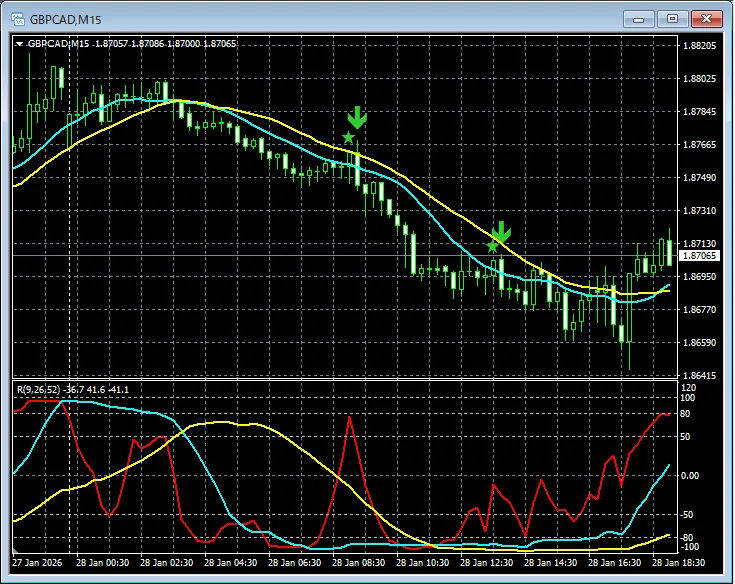Click the 1.86415 price scale label

pyautogui.click(x=699, y=376)
